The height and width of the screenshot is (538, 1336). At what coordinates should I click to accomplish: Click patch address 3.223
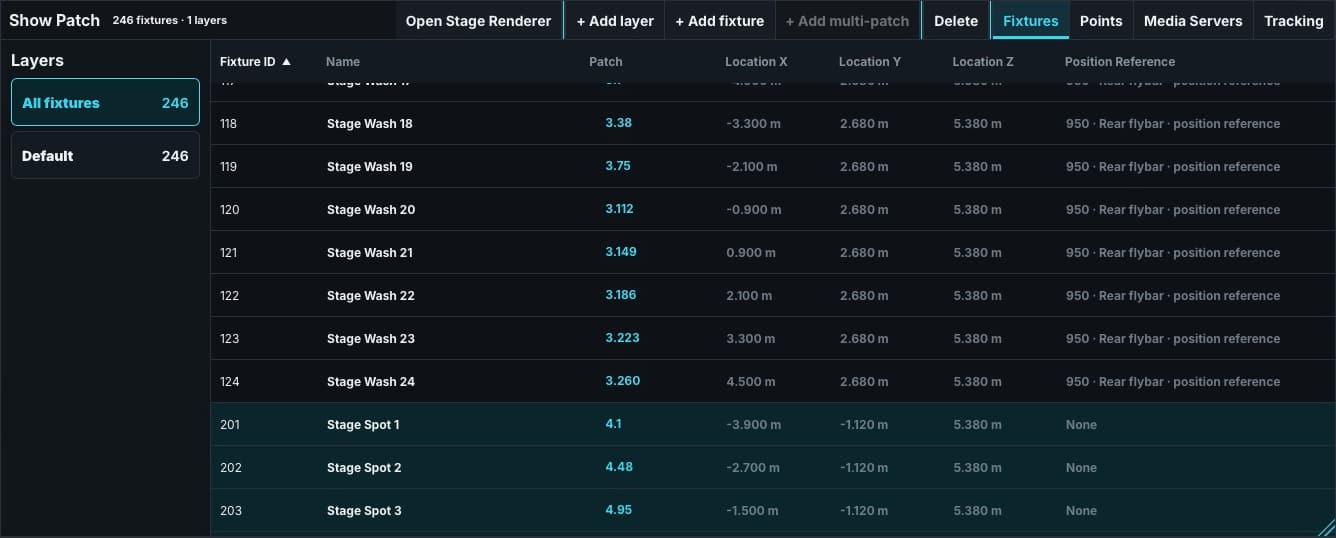(x=622, y=338)
